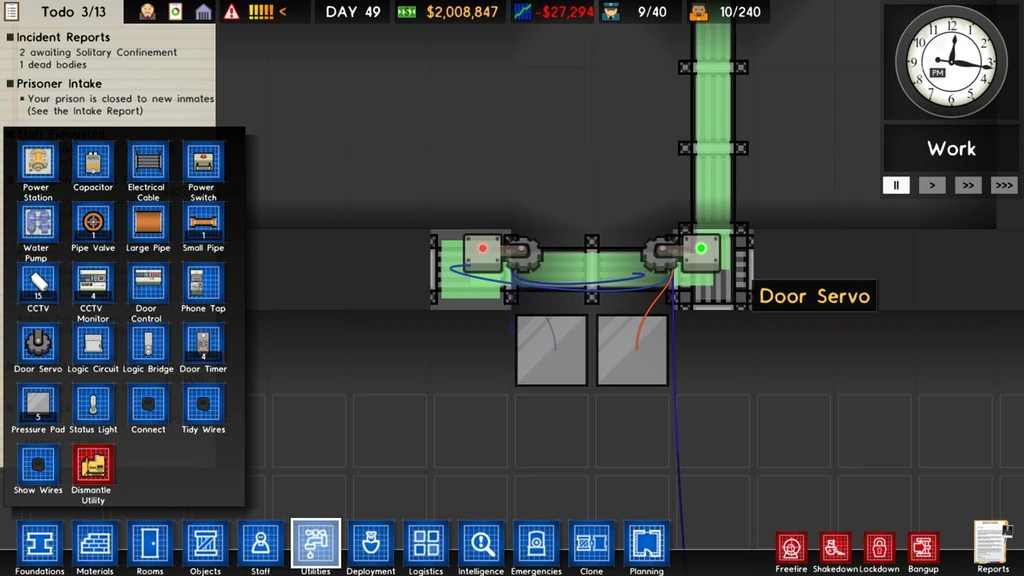Close the Utilities menu
The height and width of the screenshot is (576, 1024).
[315, 543]
